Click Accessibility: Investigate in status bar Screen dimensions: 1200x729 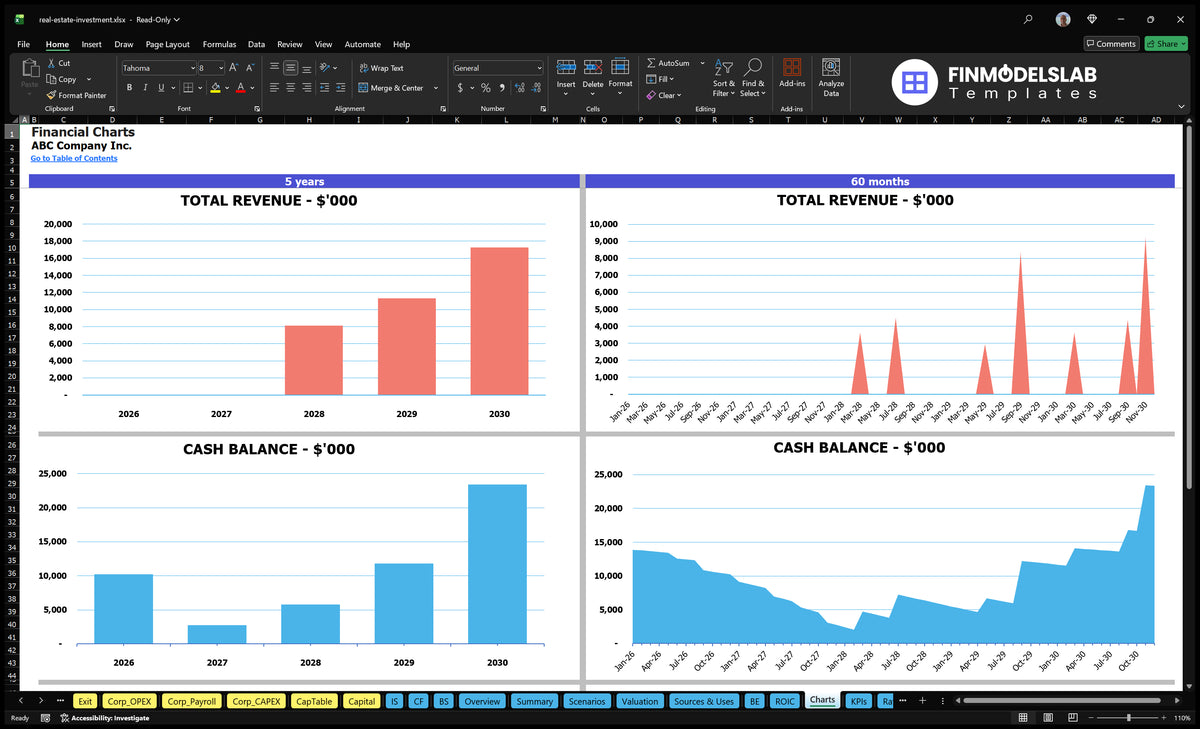pos(104,718)
